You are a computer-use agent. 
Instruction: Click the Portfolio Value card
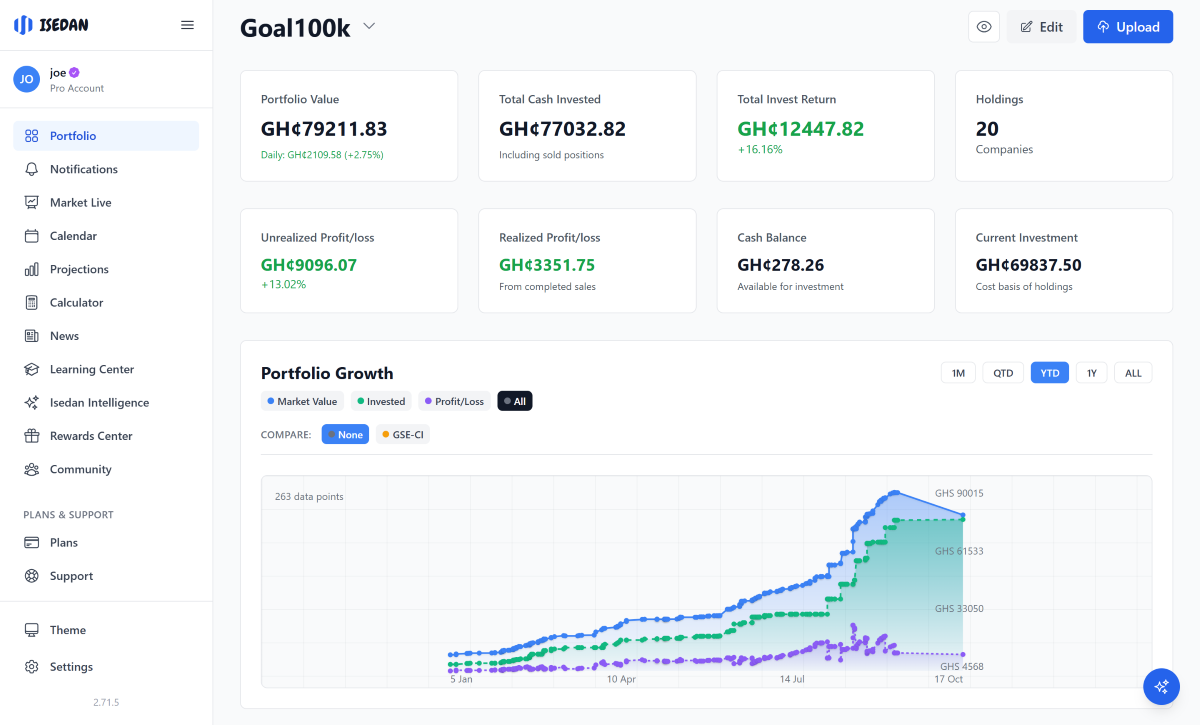[x=349, y=126]
